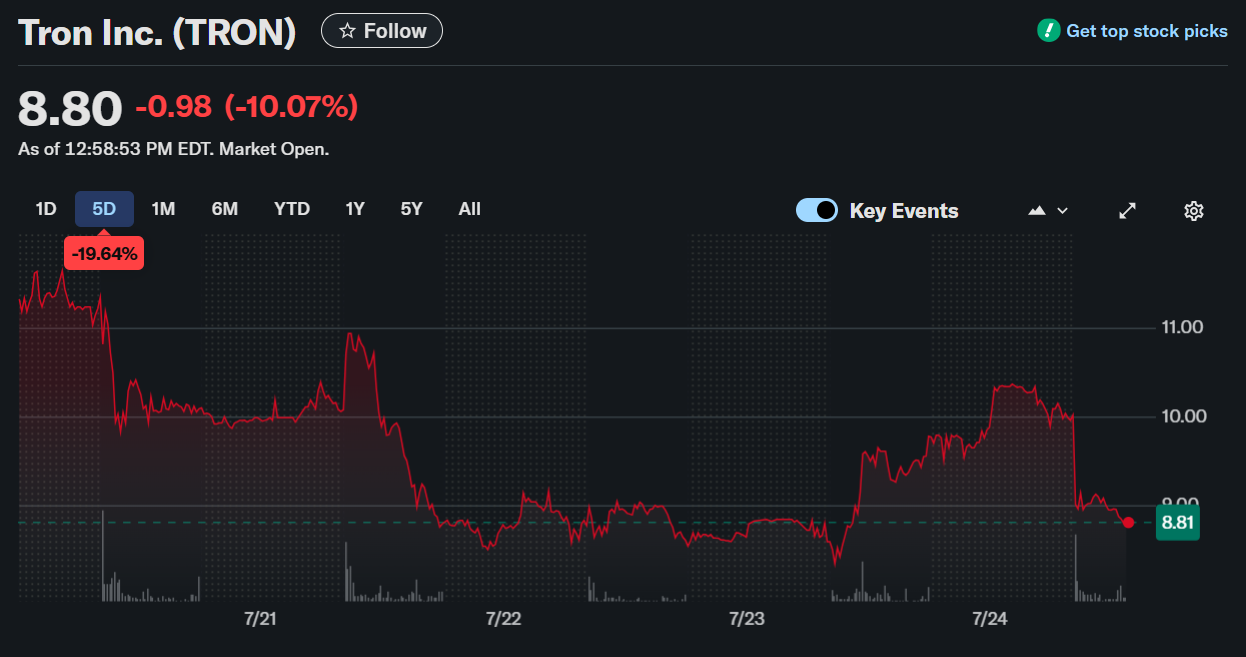This screenshot has width=1246, height=657.
Task: Click the 7/24 date label
Action: coord(989,619)
